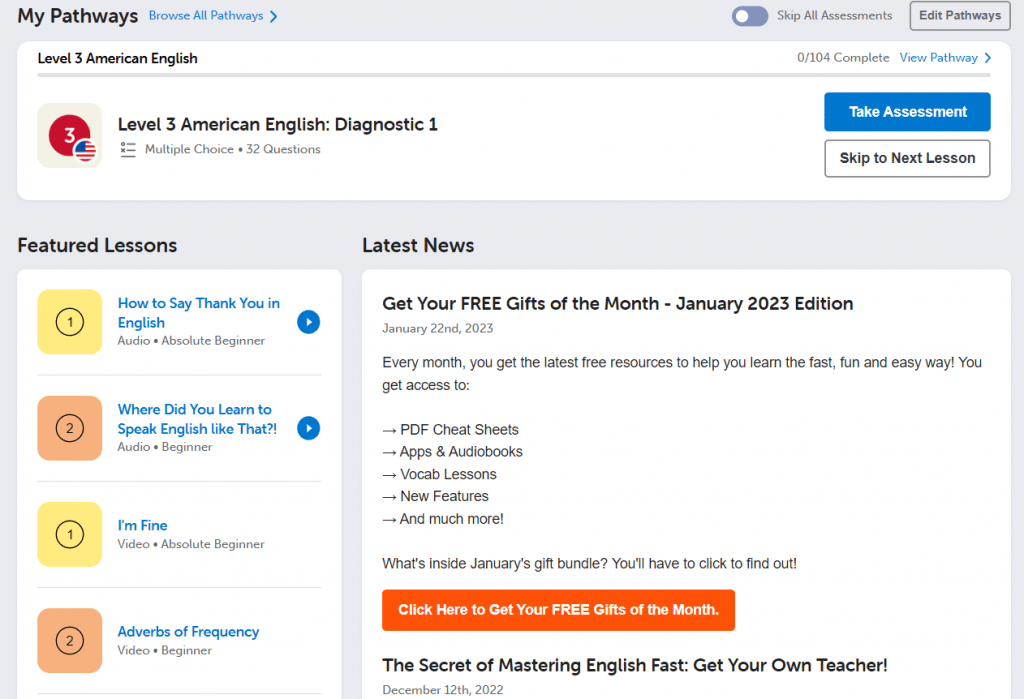Screen dimensions: 1024x699
Task: Click 'Video • Absolute Beginner' label
Action: point(191,544)
